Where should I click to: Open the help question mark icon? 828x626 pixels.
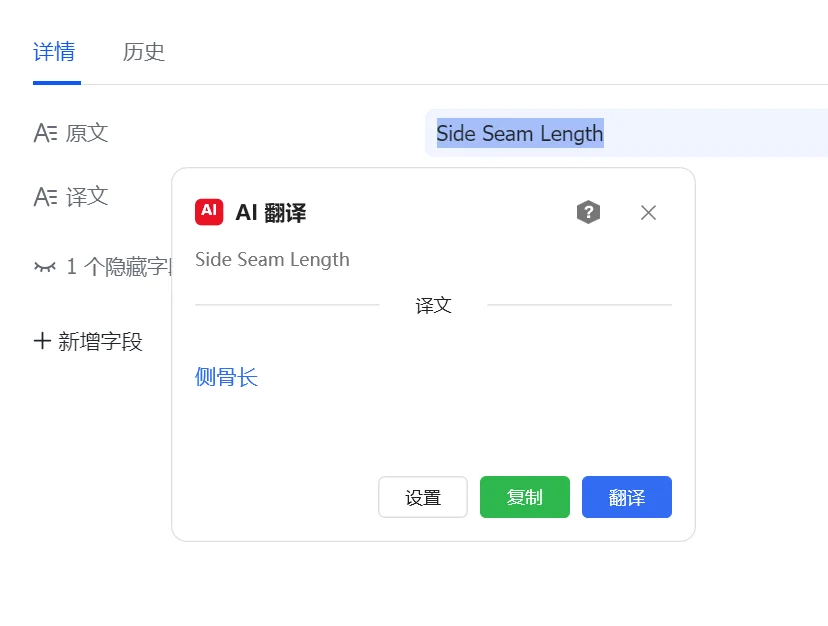click(588, 212)
